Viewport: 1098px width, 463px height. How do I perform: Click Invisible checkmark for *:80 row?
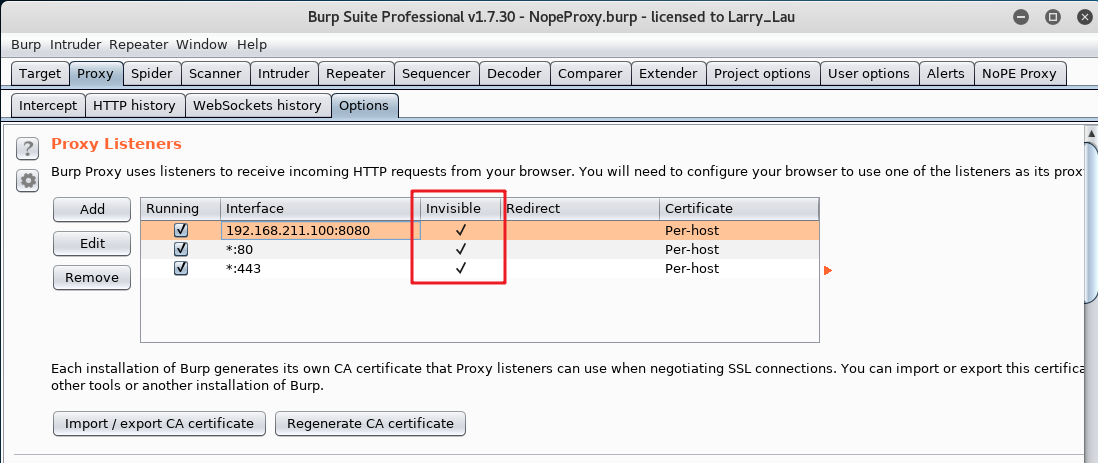coord(461,249)
